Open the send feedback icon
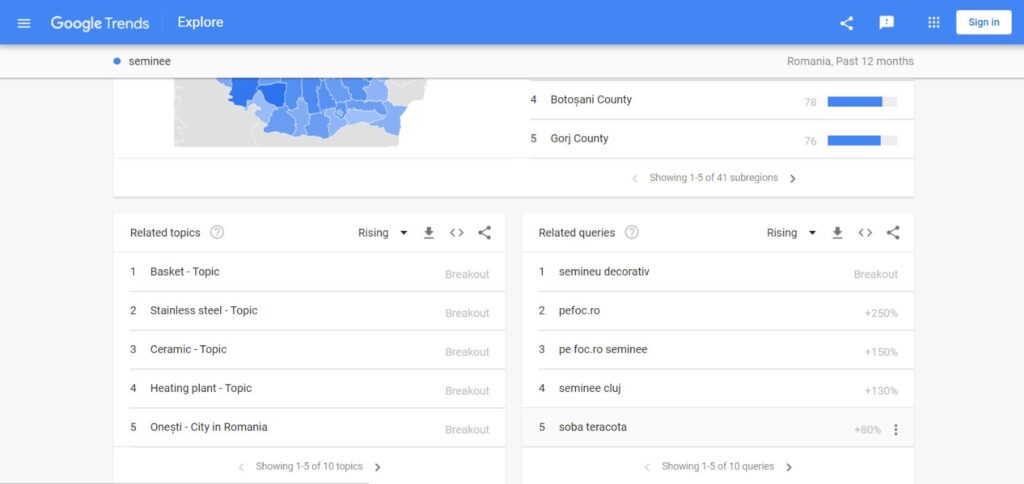Screen dimensions: 1024x484 point(886,23)
